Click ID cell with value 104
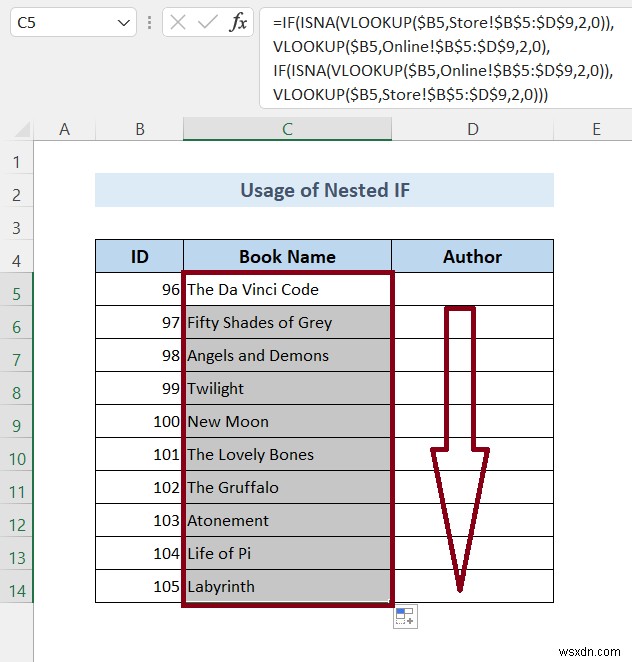The height and width of the screenshot is (662, 632). tap(139, 553)
